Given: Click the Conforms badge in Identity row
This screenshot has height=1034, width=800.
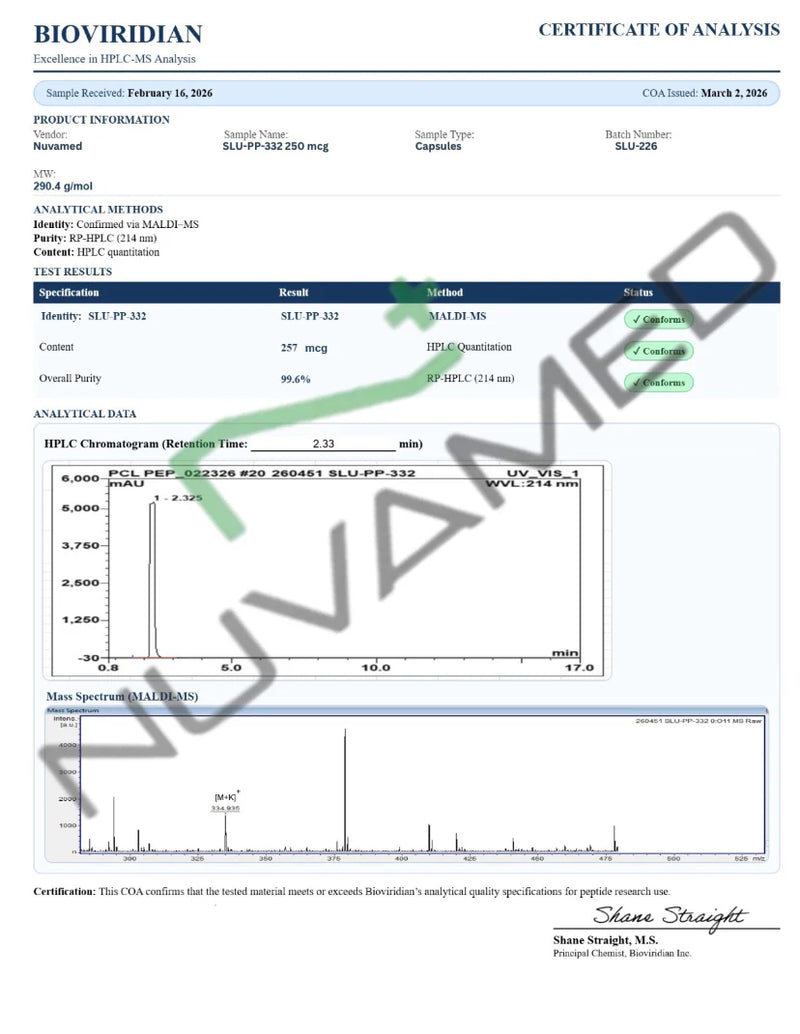Looking at the screenshot, I should (x=659, y=319).
